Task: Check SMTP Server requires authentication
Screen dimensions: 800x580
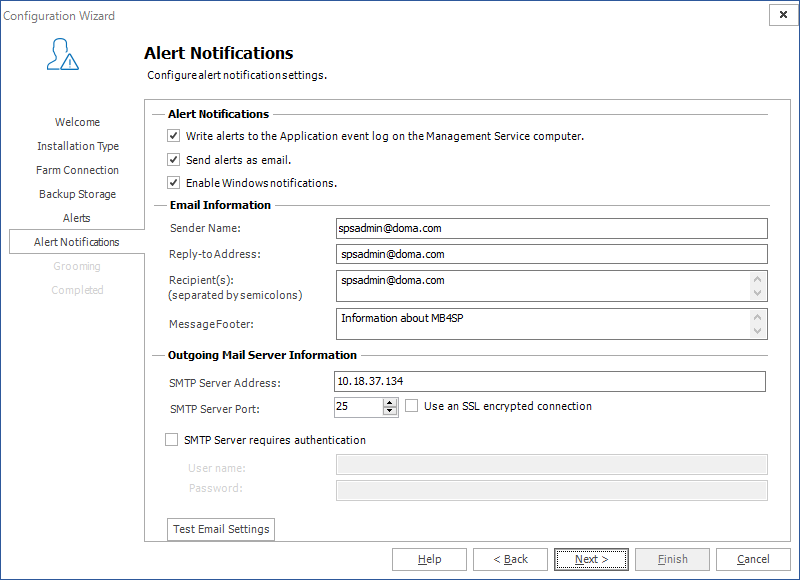Action: [171, 440]
